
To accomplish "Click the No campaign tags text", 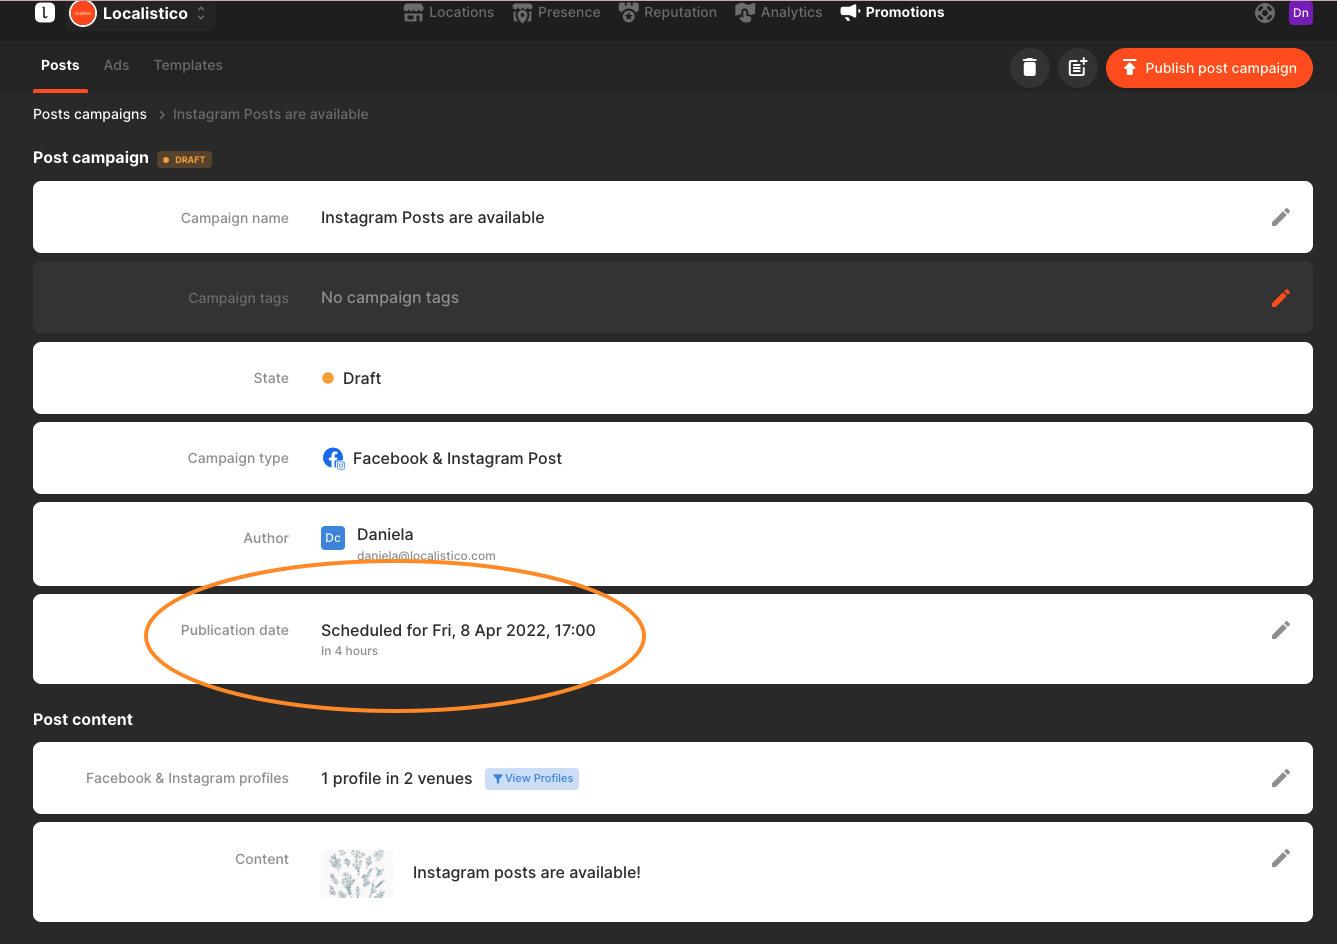I will (x=390, y=297).
